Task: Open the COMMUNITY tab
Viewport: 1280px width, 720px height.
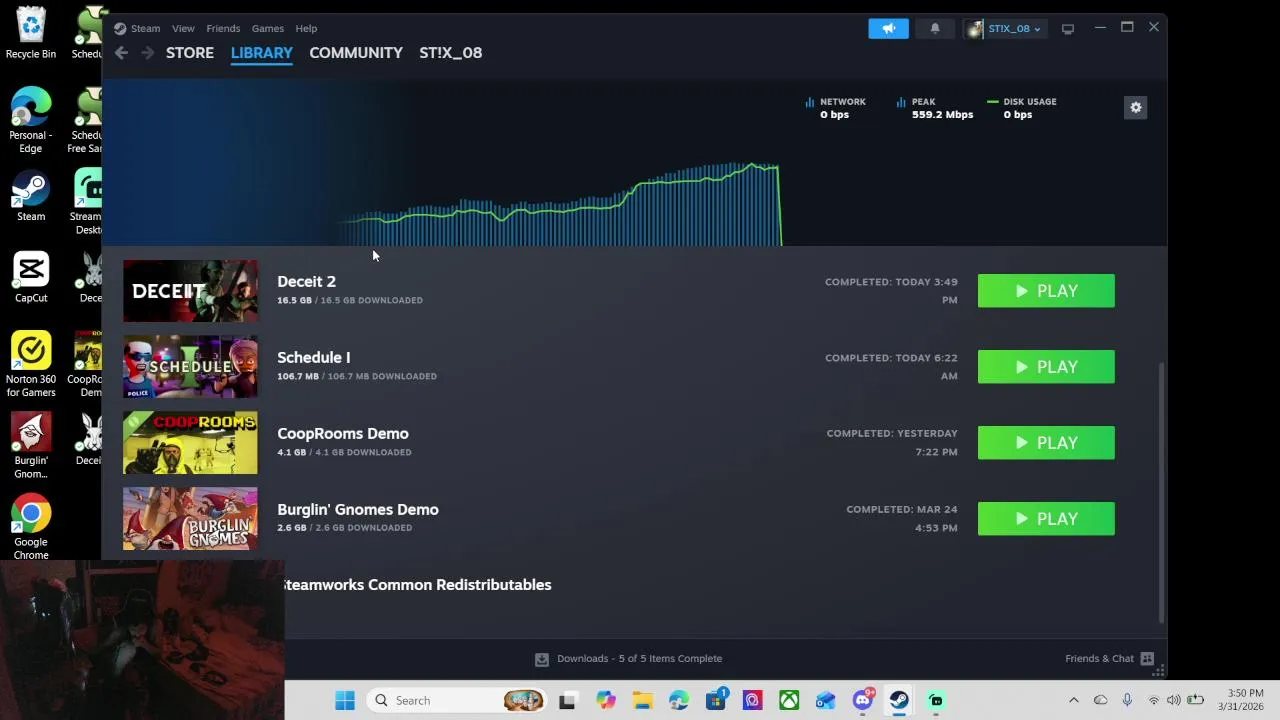Action: [356, 53]
